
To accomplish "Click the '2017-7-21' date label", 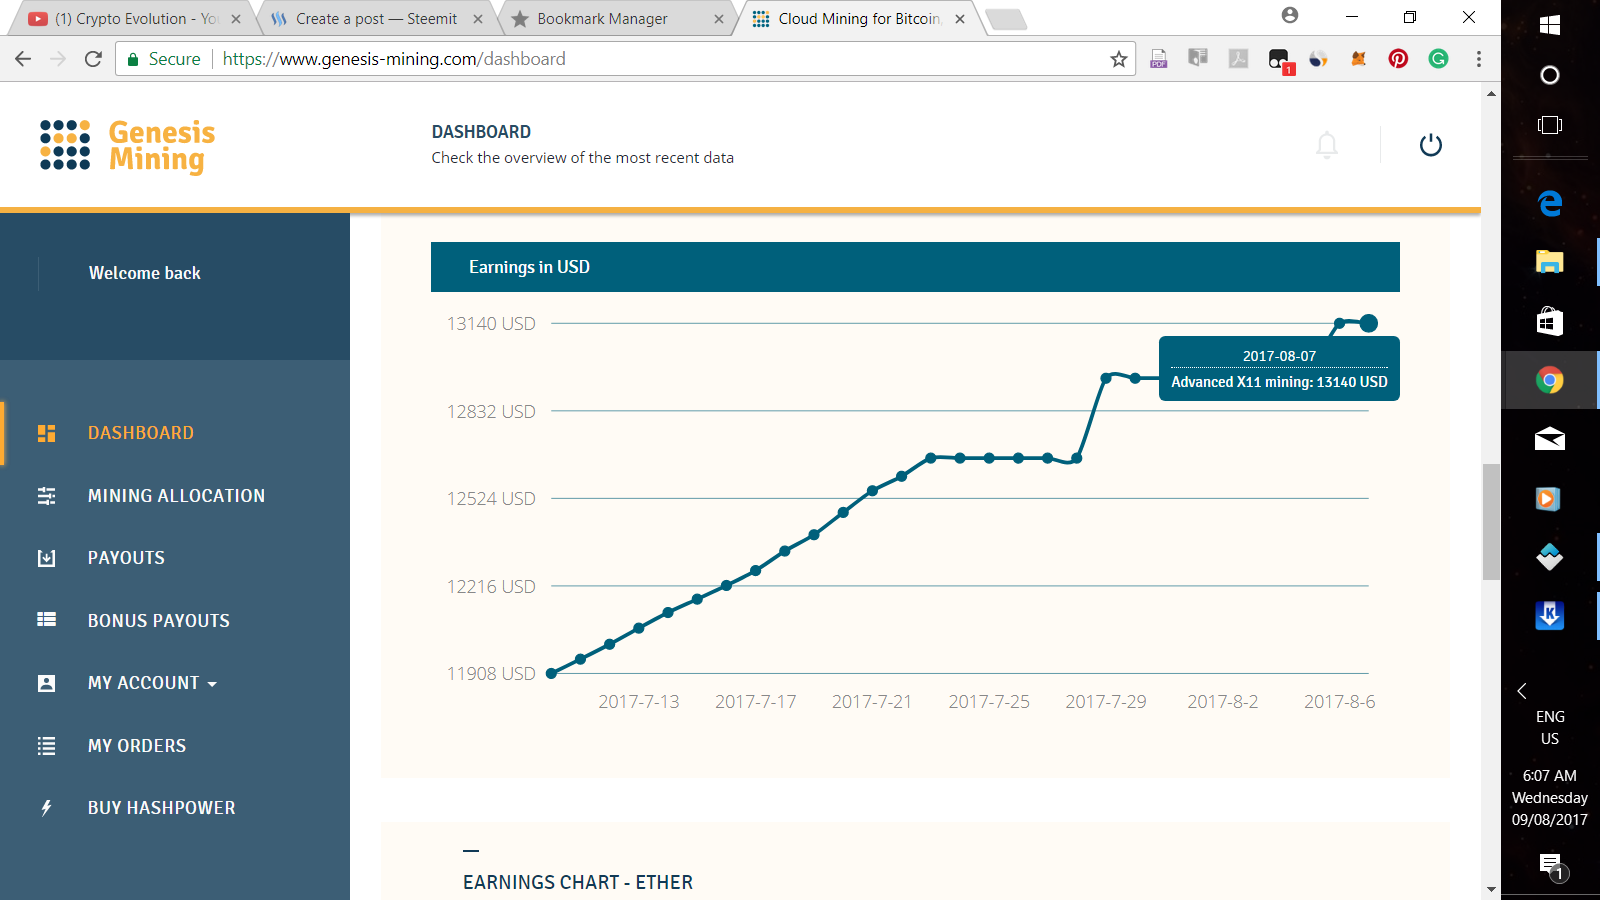I will pos(872,702).
